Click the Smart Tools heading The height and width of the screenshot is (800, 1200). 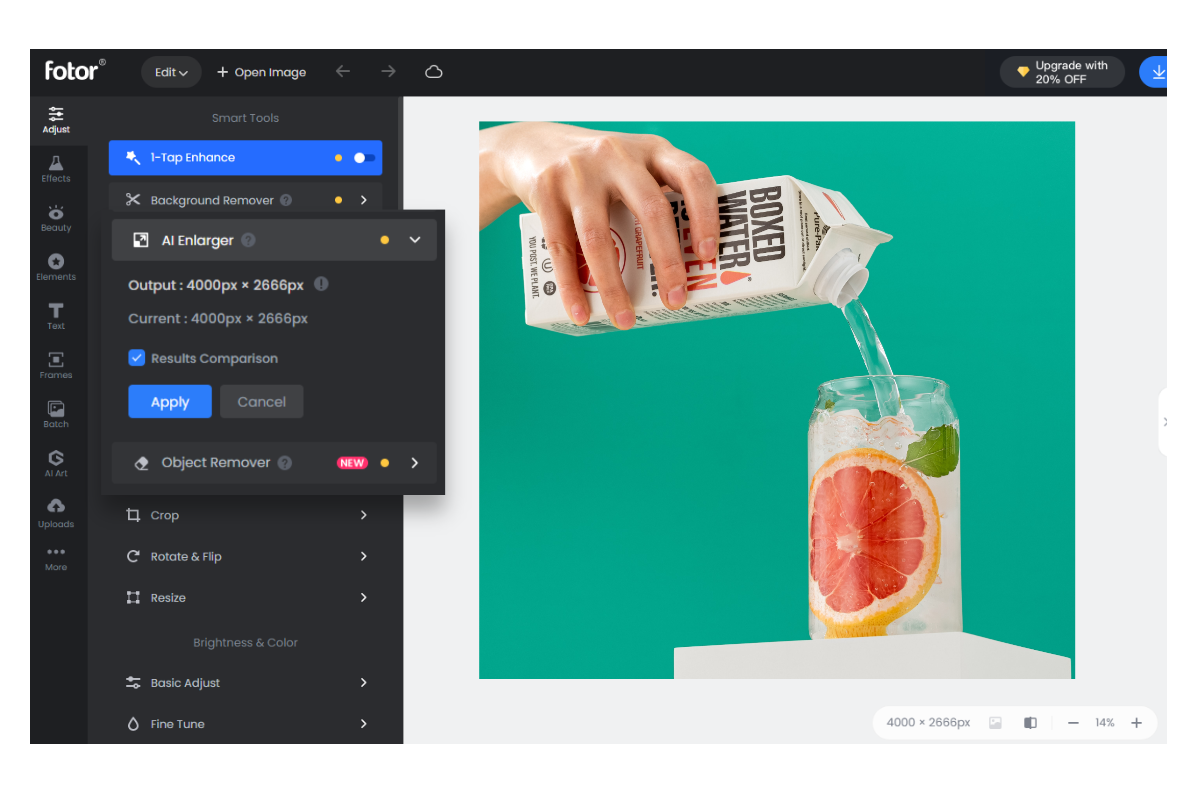245,118
